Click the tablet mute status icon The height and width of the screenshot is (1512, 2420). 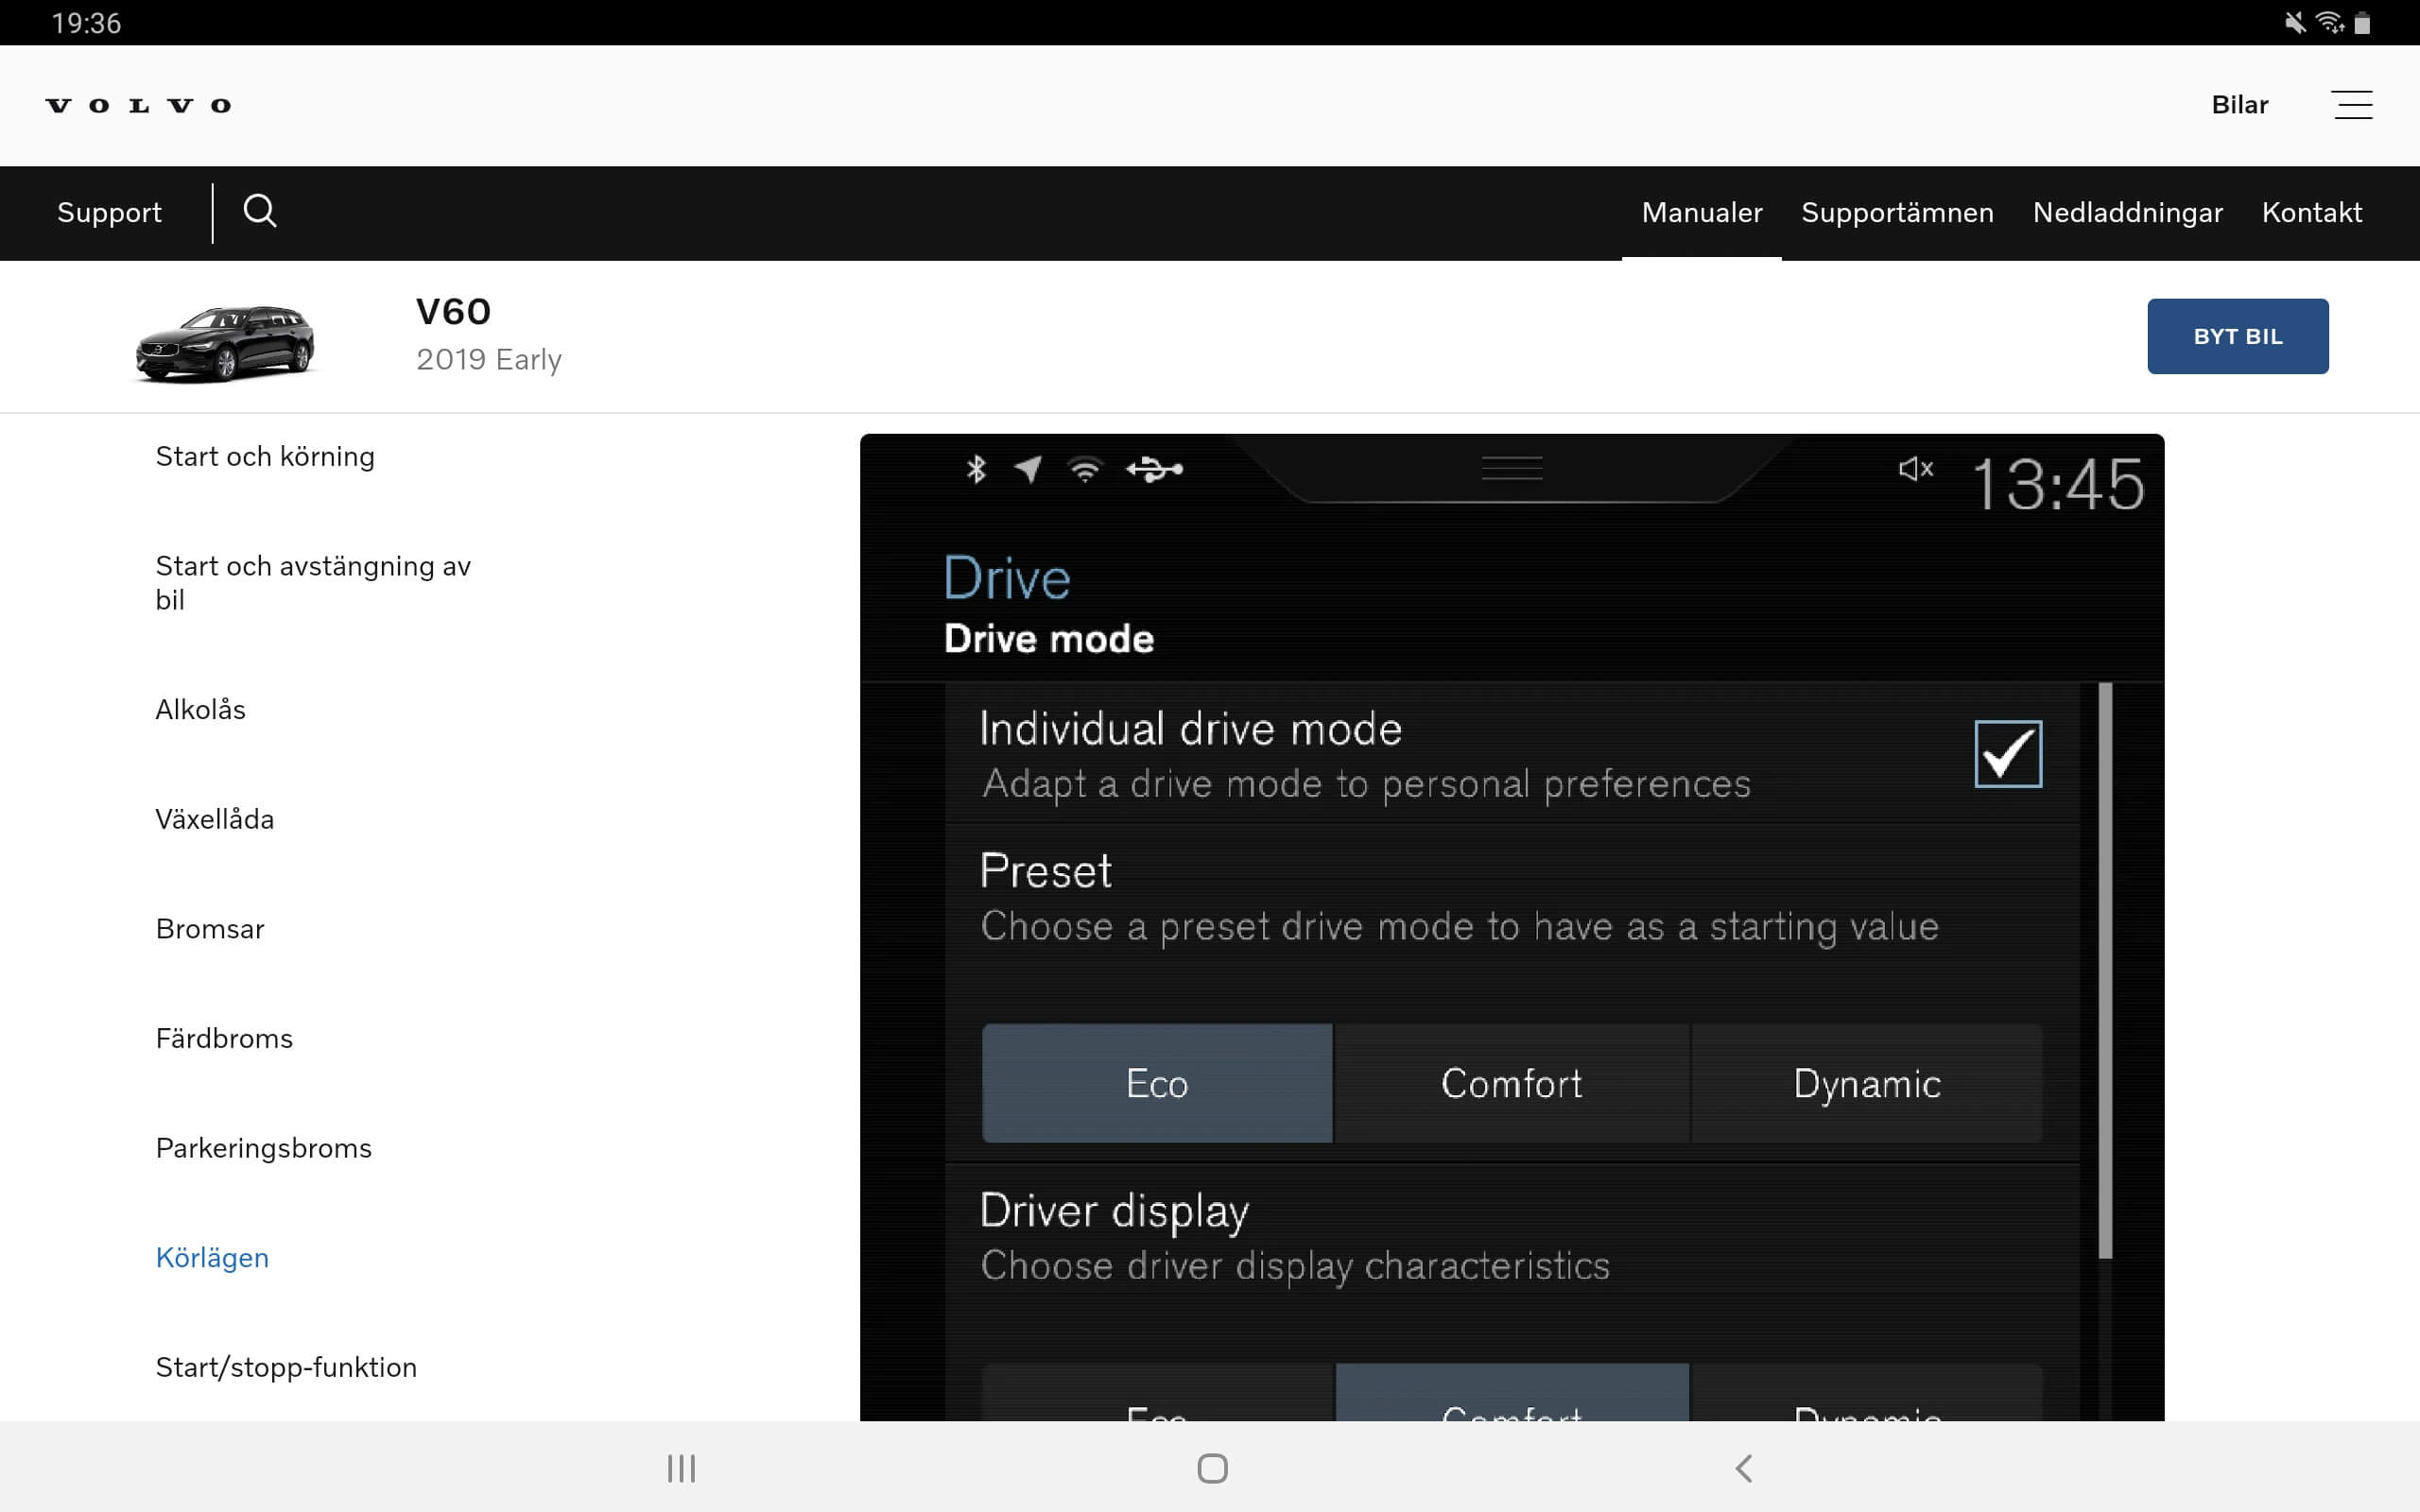tap(2295, 22)
